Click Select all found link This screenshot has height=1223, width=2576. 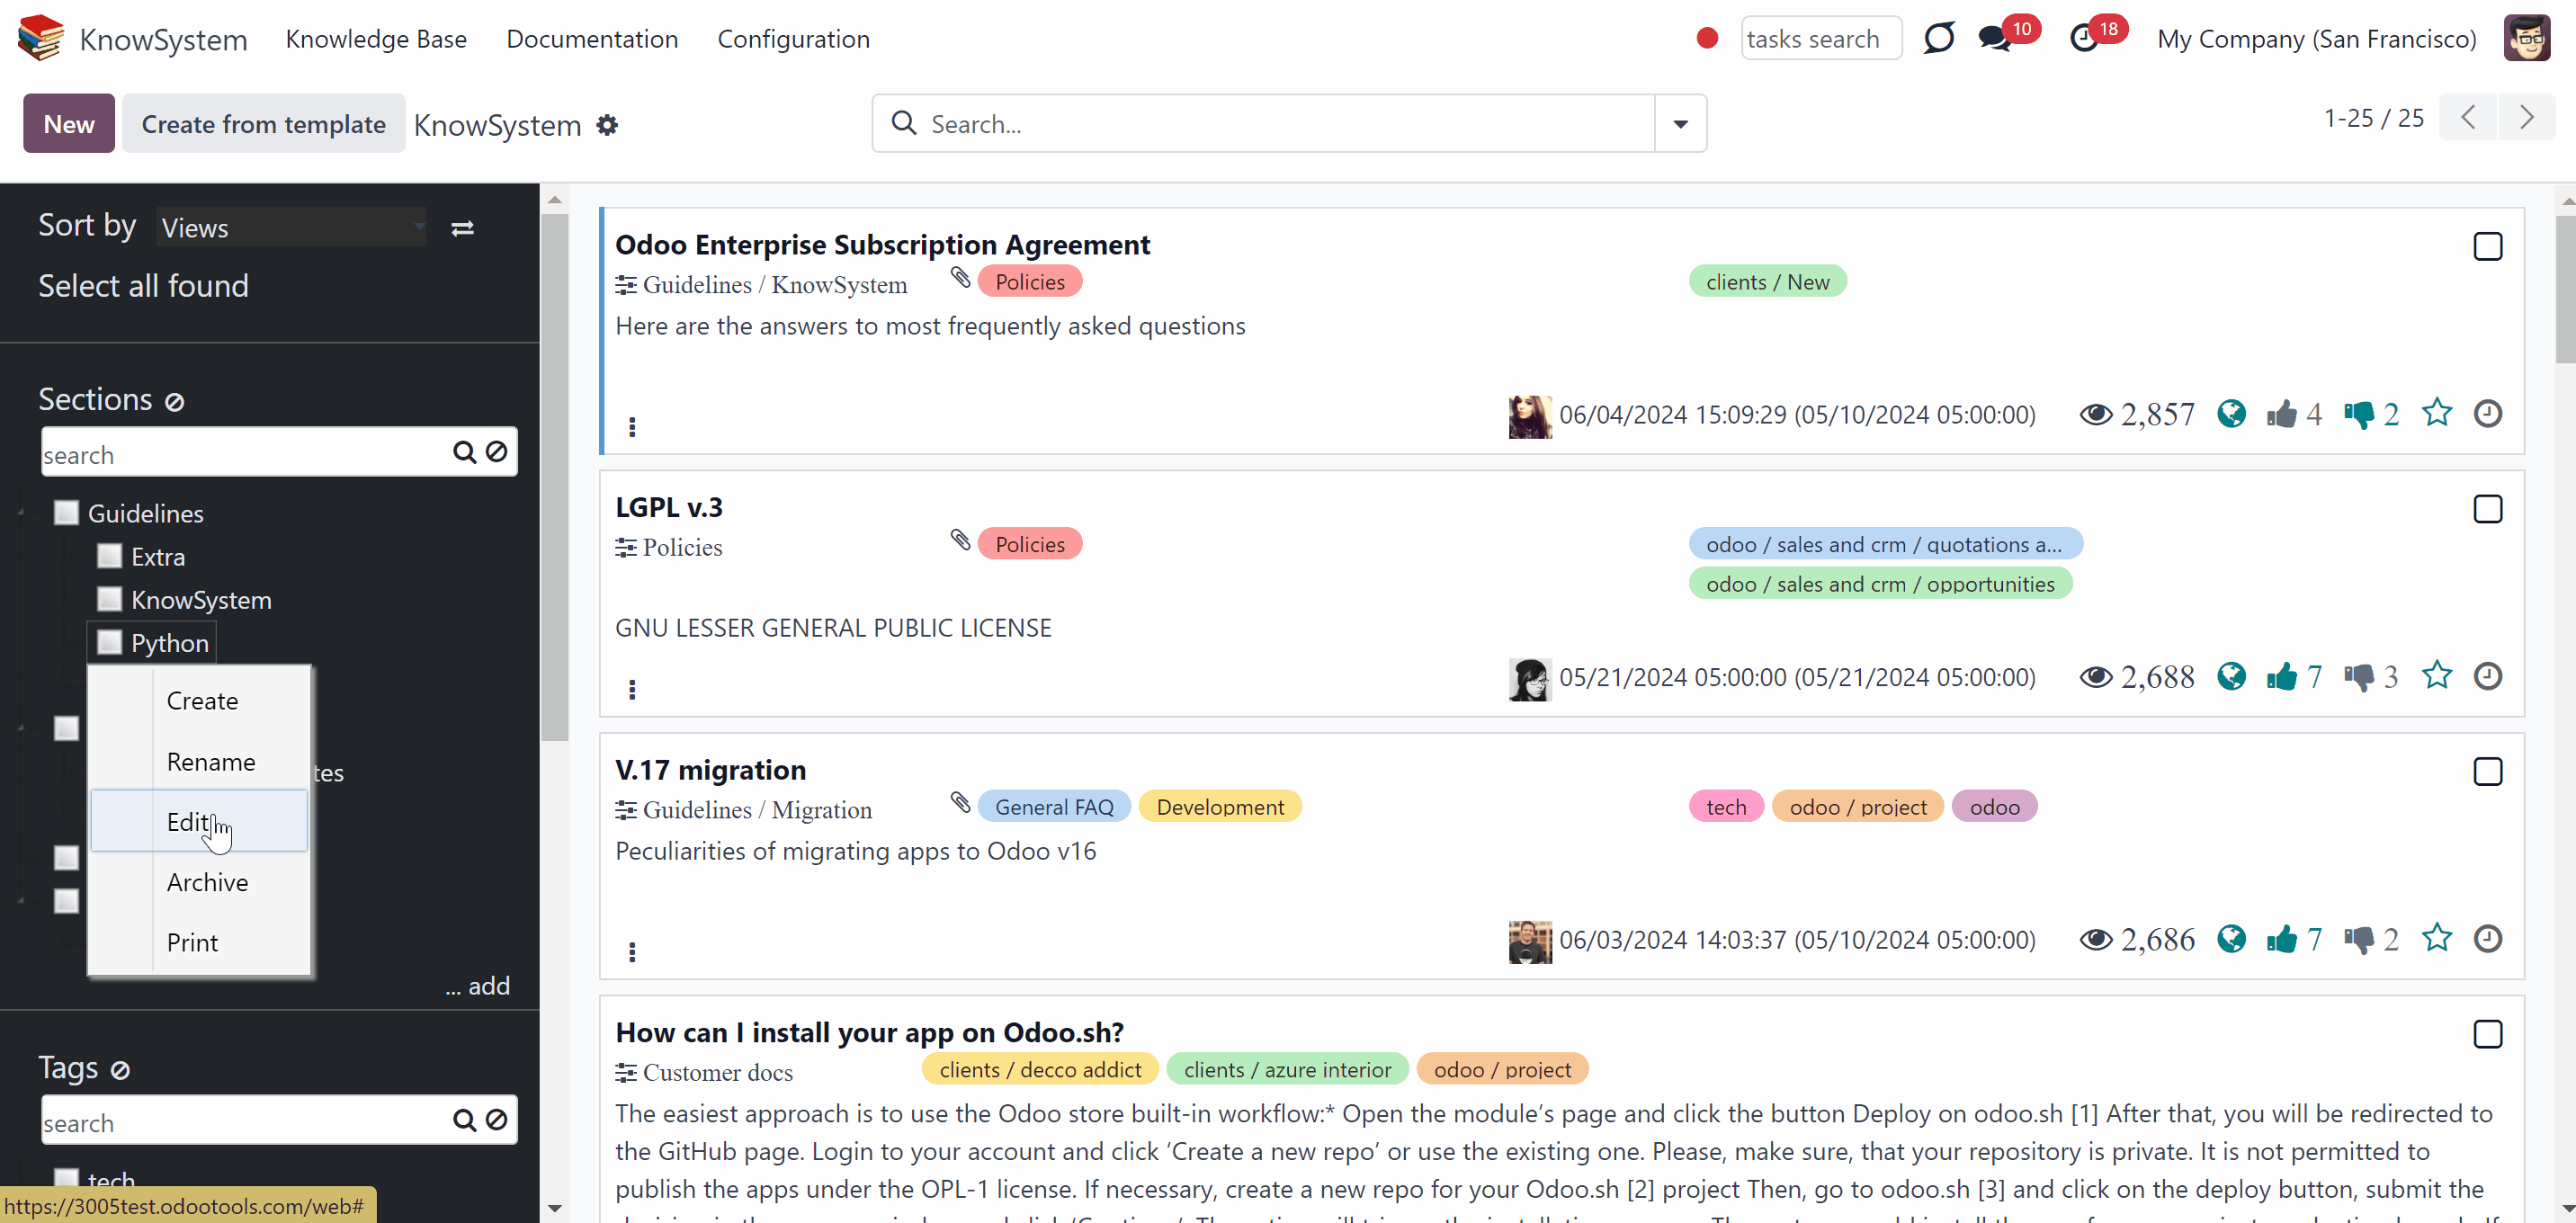pos(143,286)
